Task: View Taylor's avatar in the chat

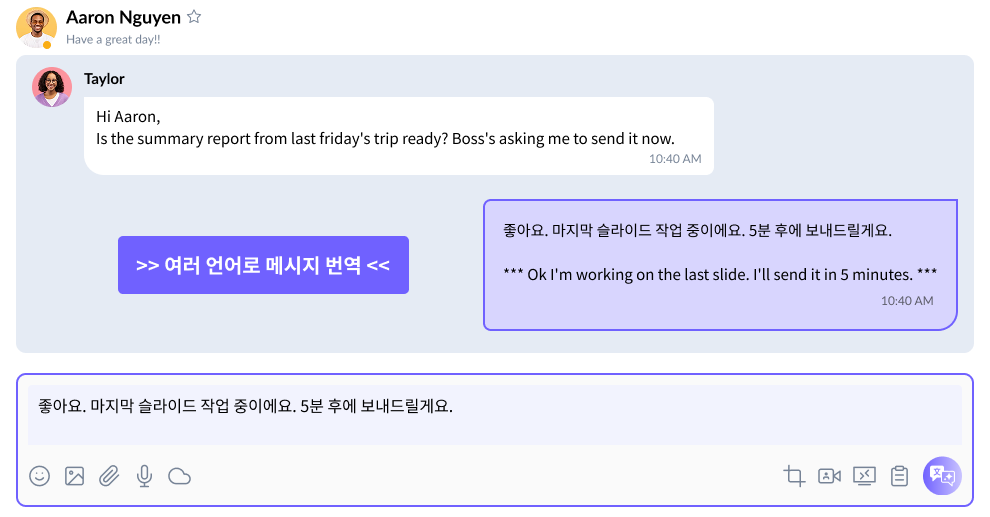Action: (x=52, y=87)
